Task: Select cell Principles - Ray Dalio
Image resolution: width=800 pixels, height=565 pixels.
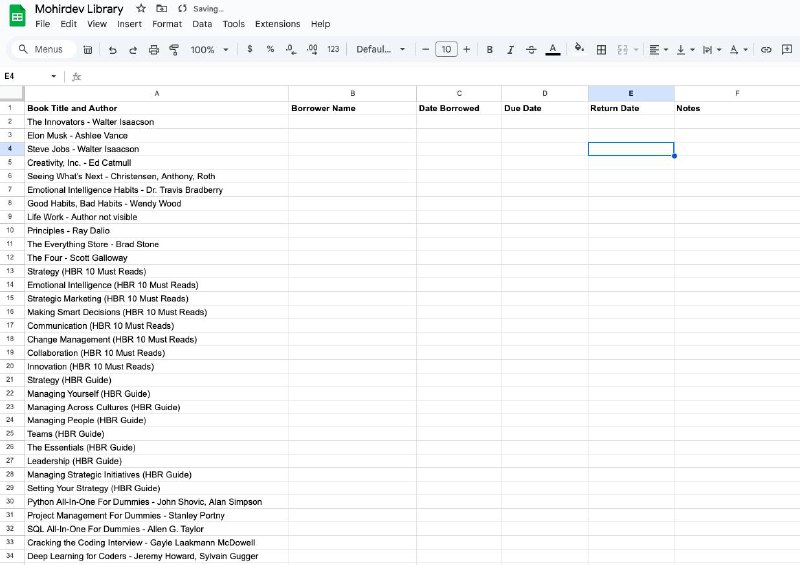Action: click(157, 231)
